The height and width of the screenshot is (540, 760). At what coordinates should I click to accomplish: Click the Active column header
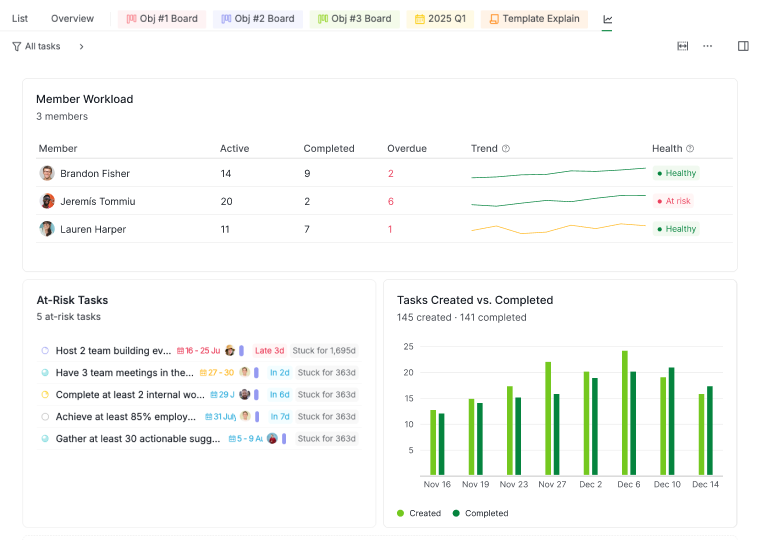point(235,149)
